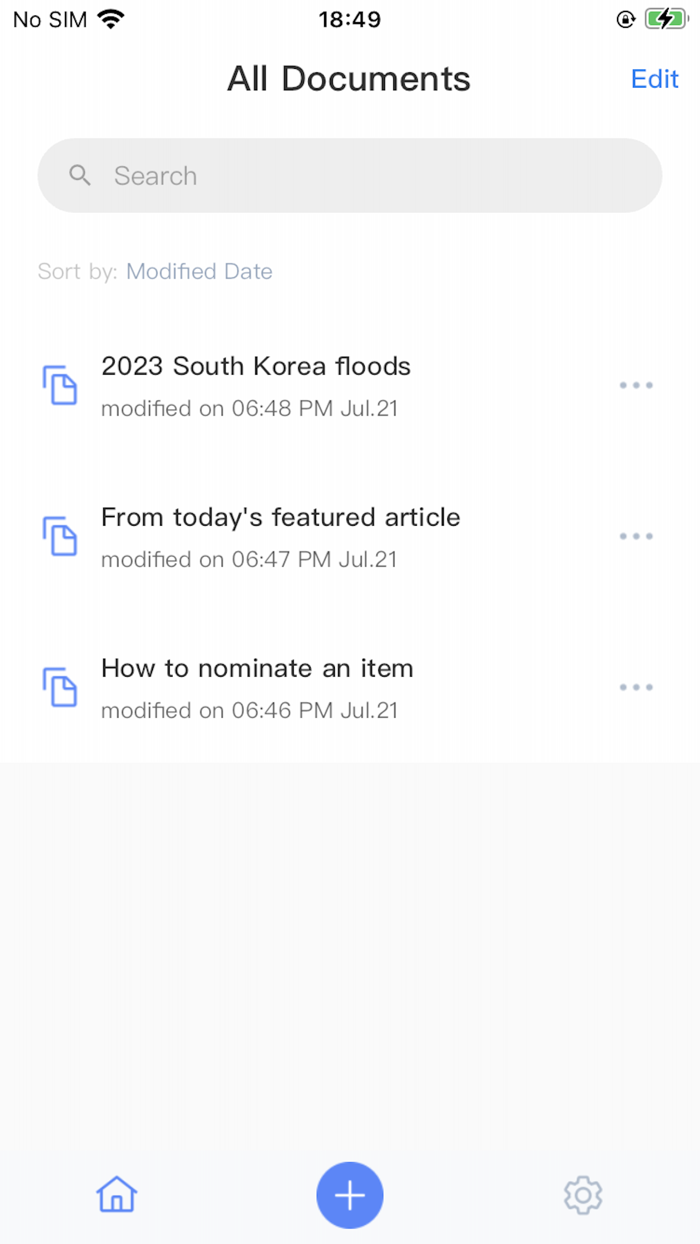Tap Edit to manage document list

point(654,78)
